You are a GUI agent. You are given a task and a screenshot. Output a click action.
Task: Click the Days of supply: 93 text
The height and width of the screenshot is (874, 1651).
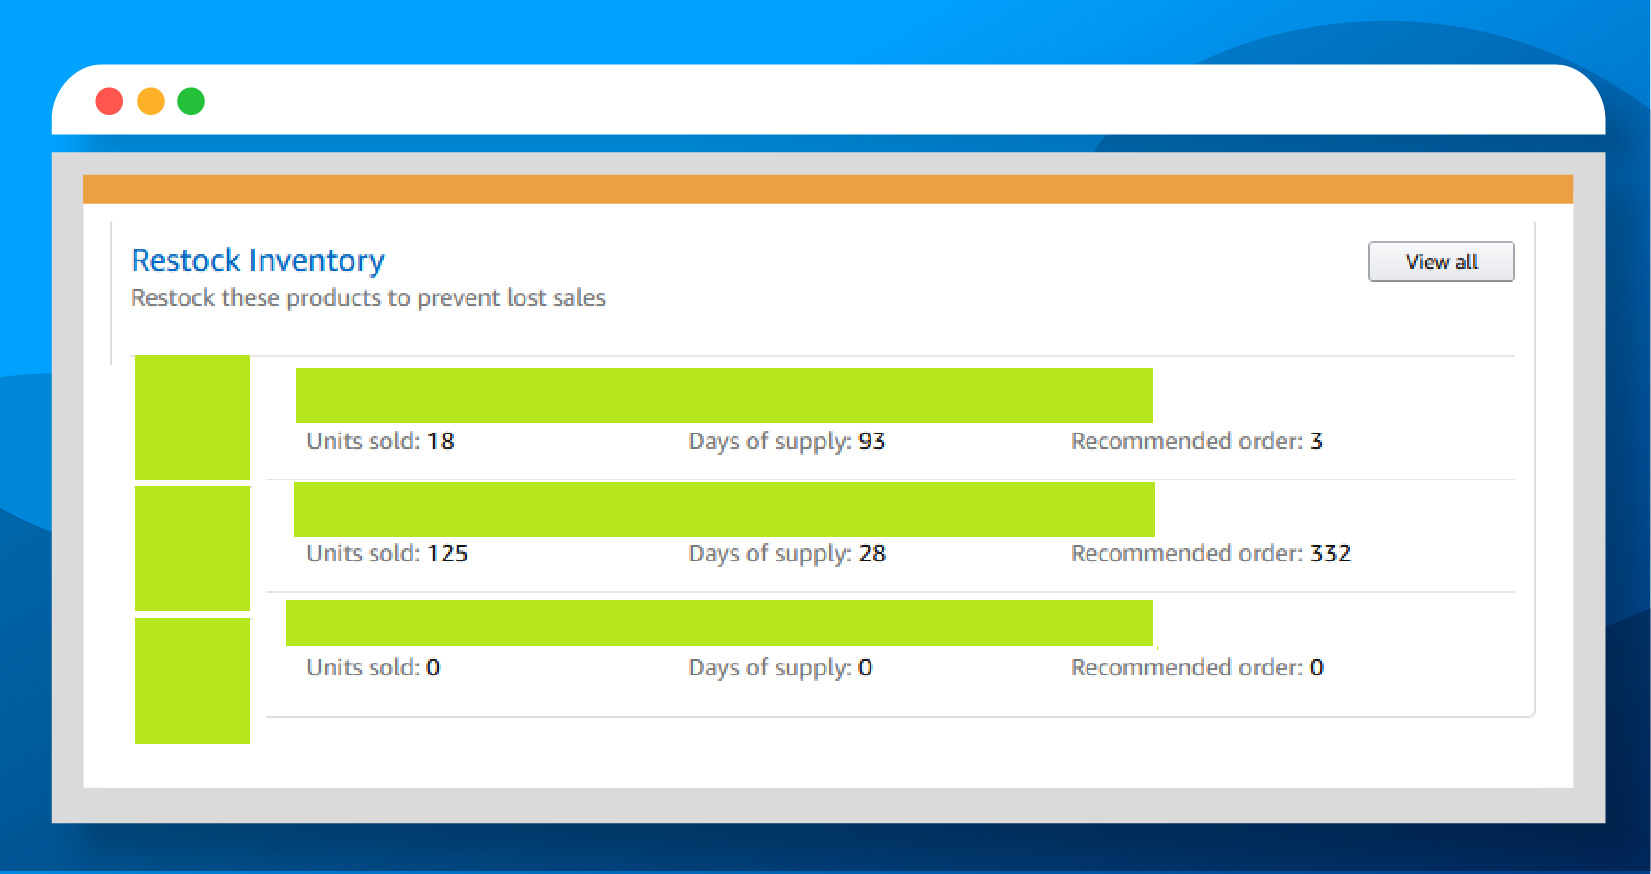pyautogui.click(x=786, y=441)
